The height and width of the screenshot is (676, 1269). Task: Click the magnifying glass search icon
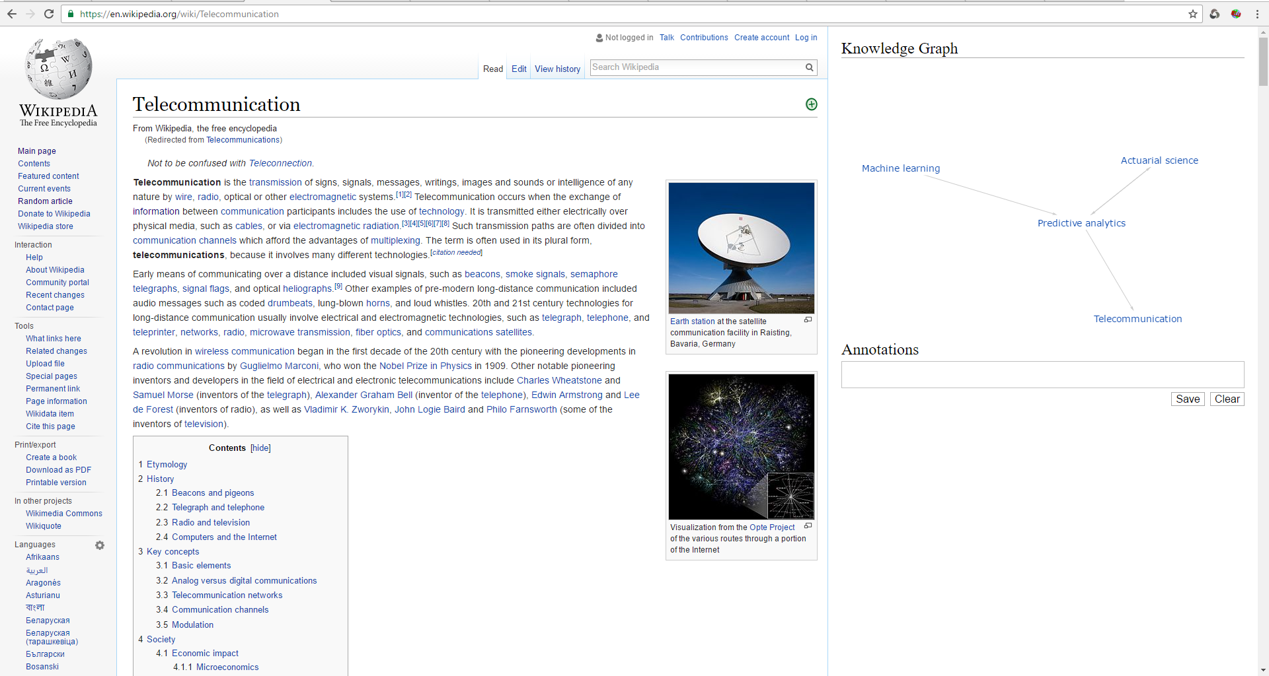point(809,67)
